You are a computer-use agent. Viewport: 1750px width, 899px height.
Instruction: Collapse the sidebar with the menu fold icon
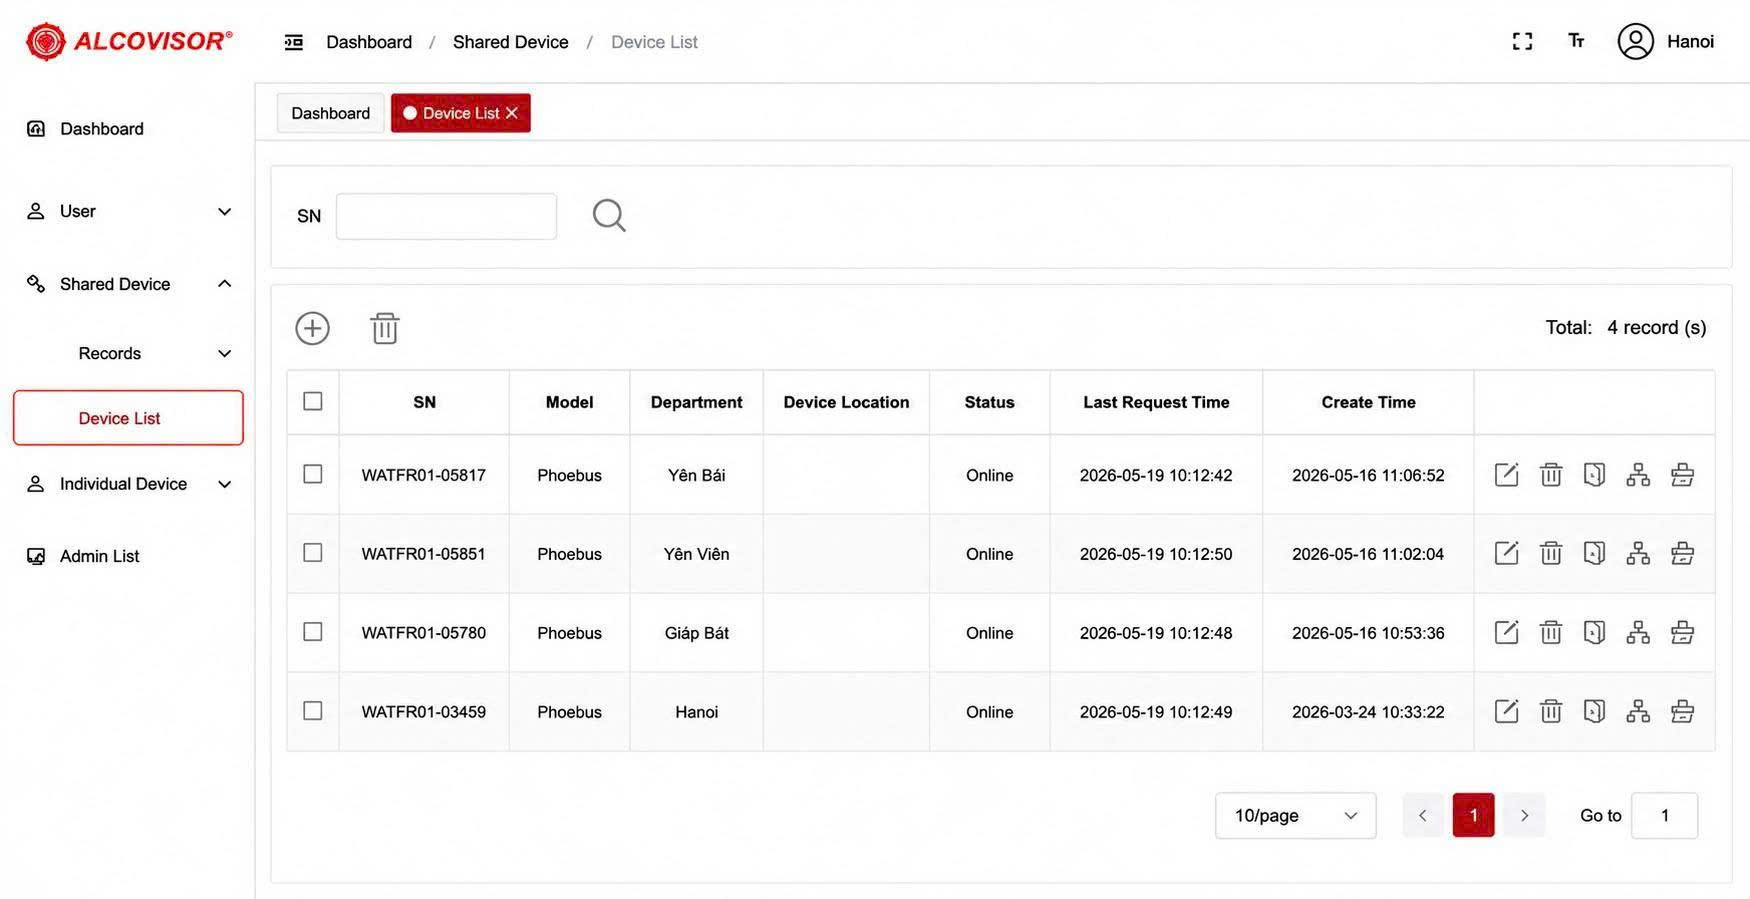pos(293,42)
